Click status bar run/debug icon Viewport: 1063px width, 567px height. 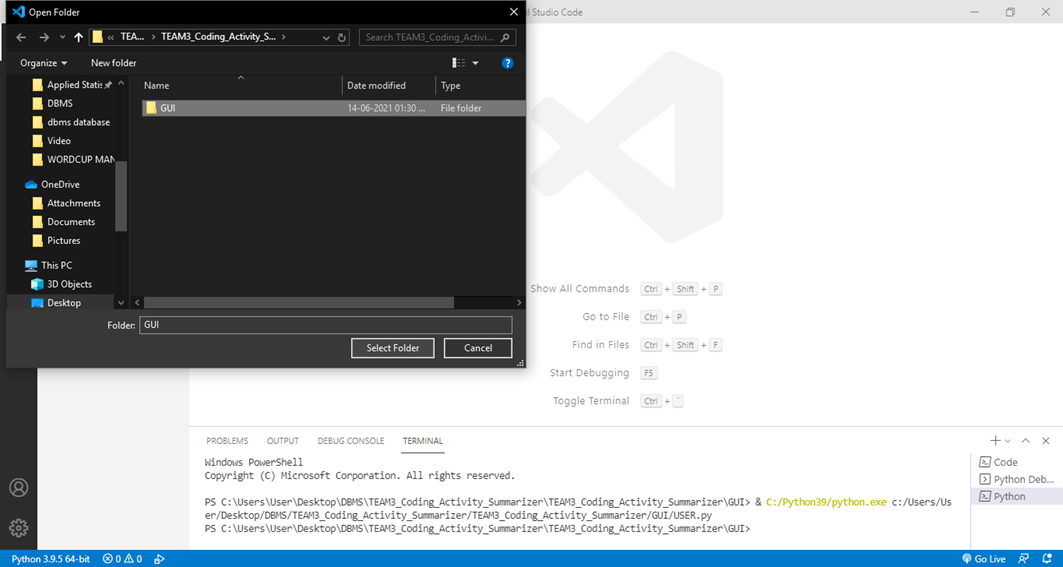point(160,559)
